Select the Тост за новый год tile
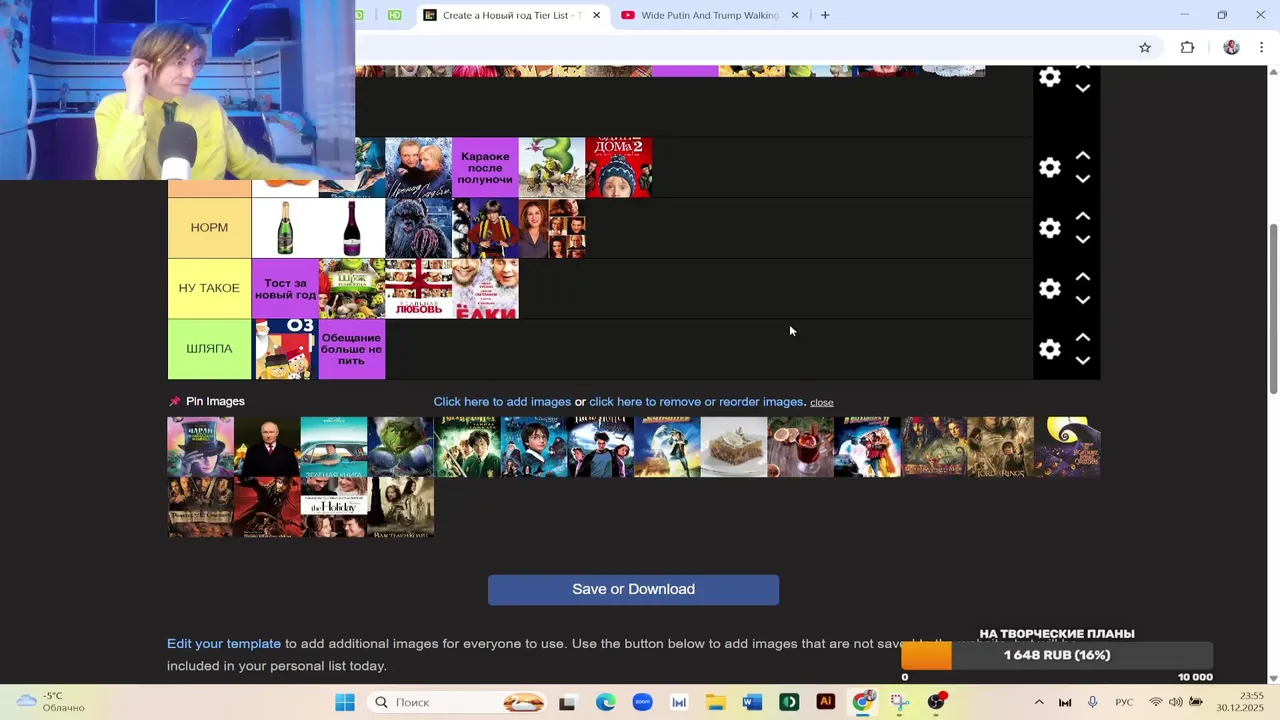 (x=285, y=289)
